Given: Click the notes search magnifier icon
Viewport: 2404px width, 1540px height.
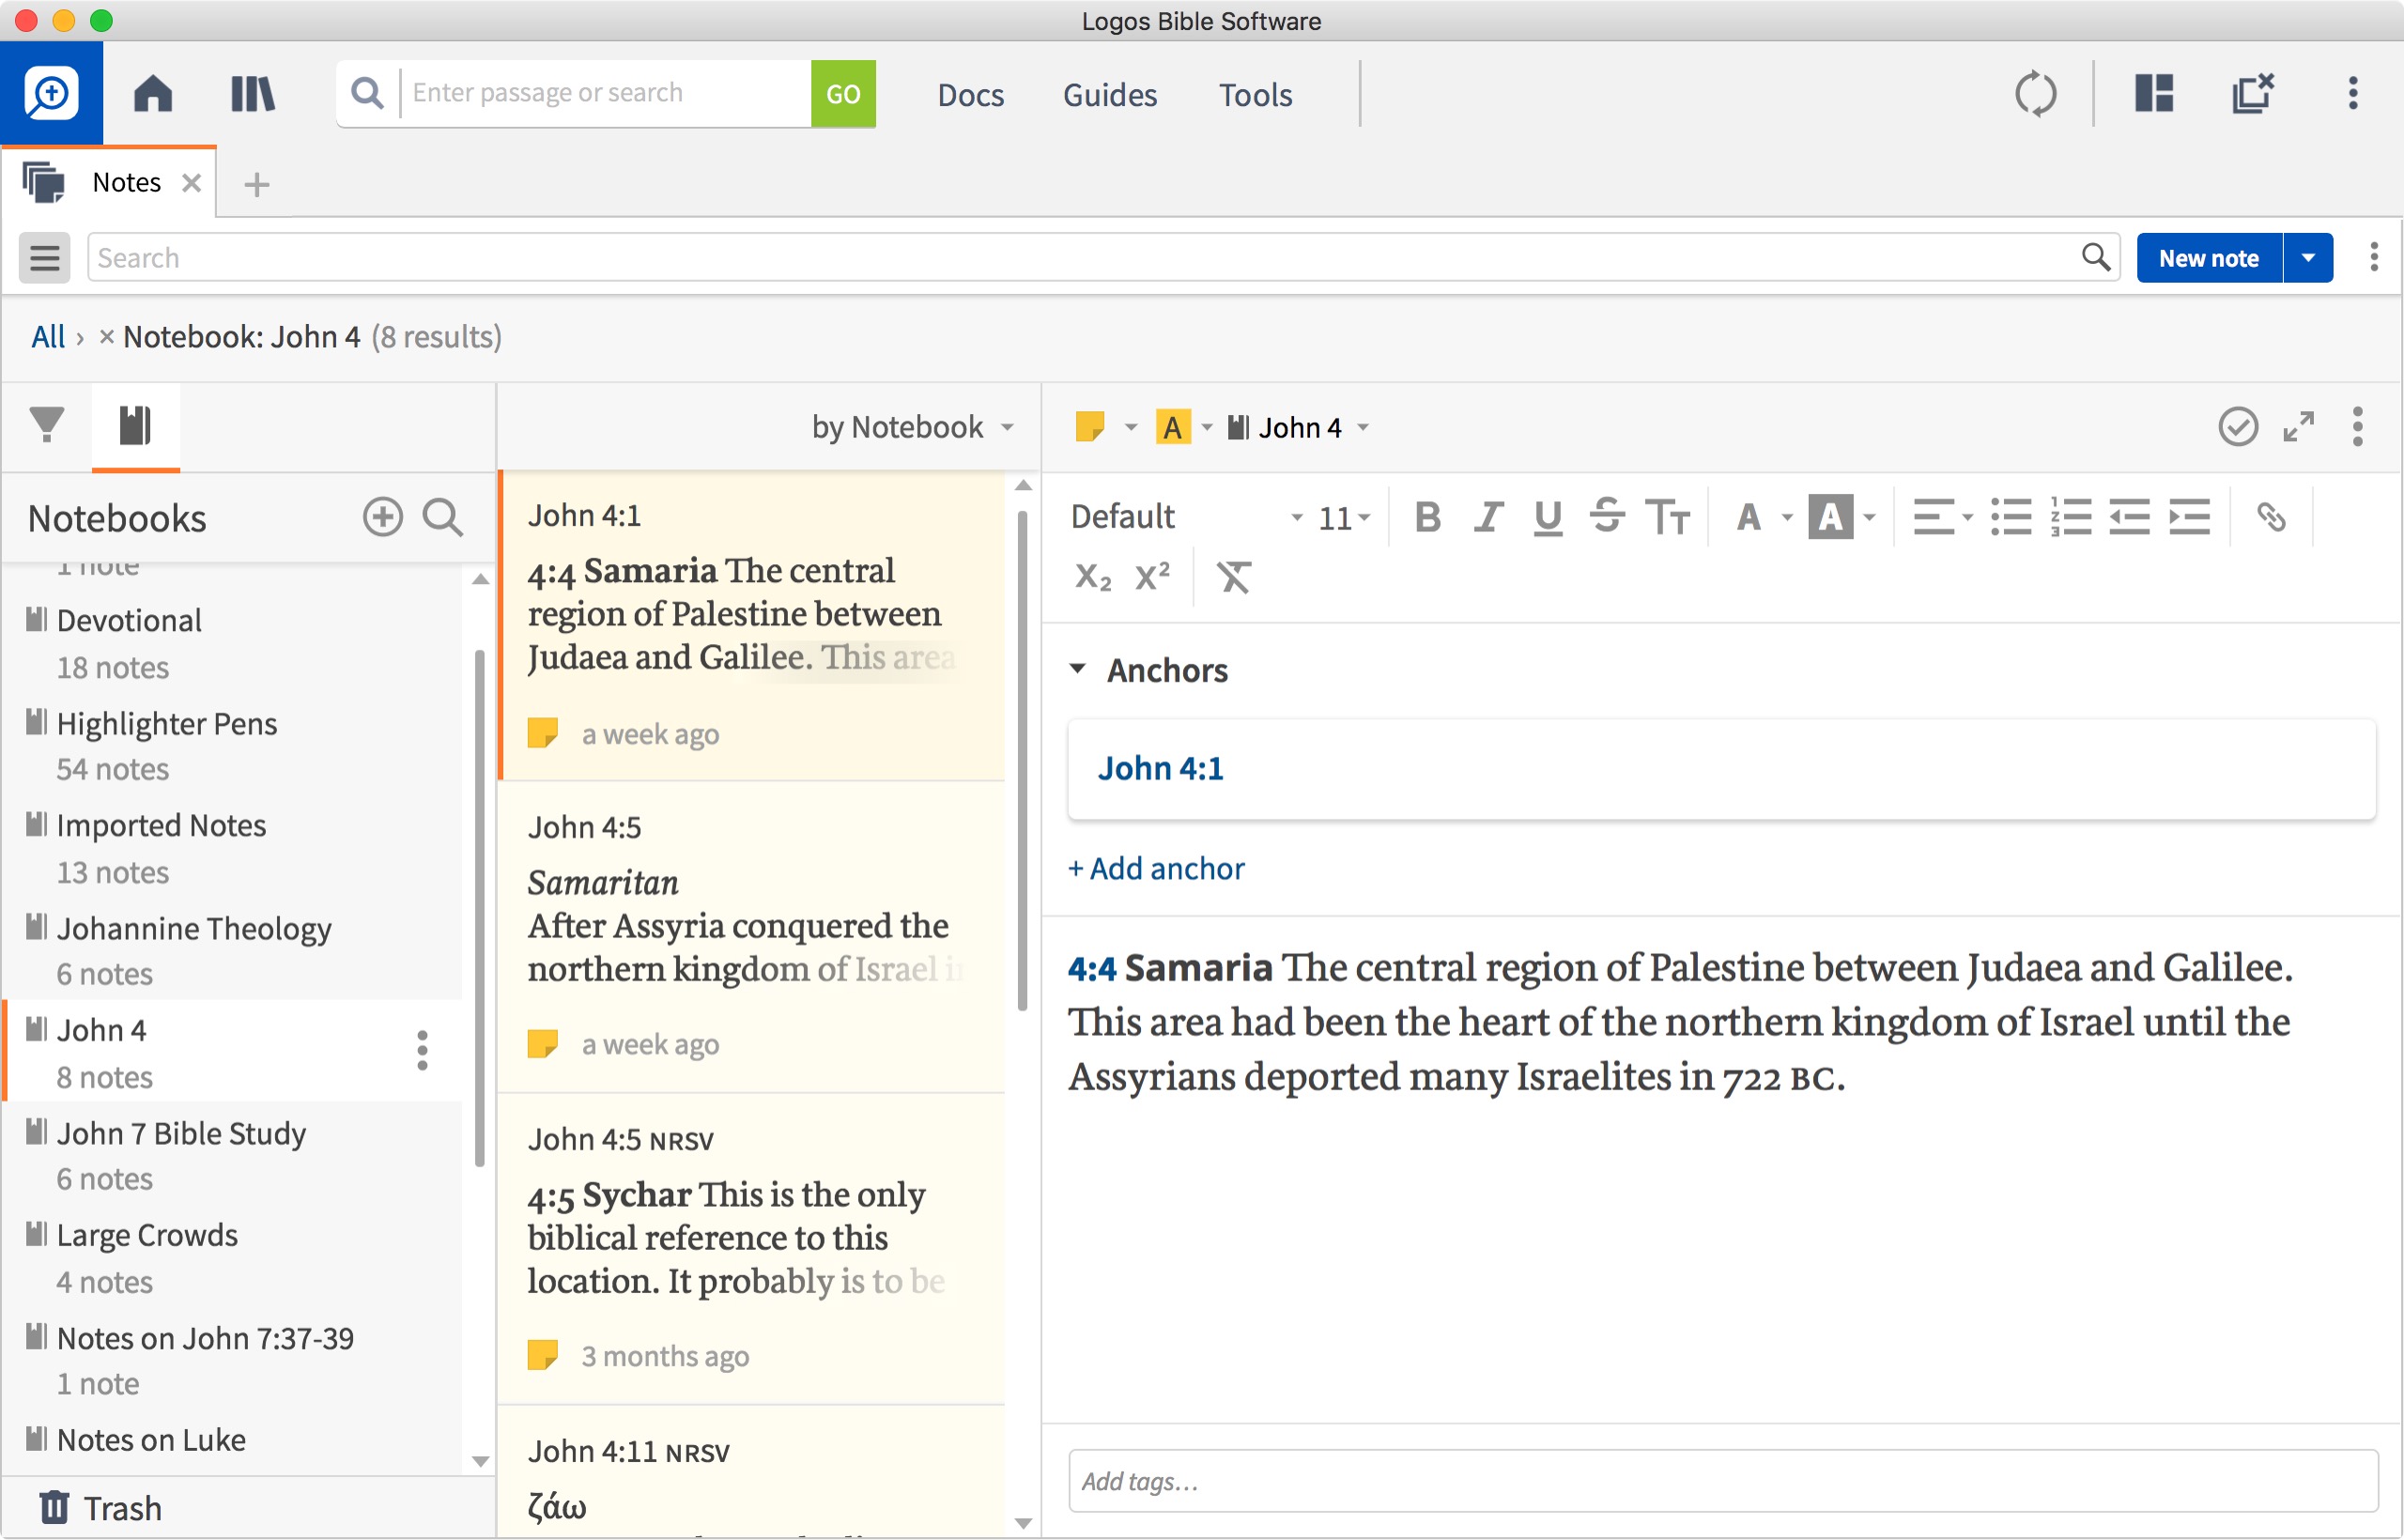Looking at the screenshot, I should pos(2096,258).
